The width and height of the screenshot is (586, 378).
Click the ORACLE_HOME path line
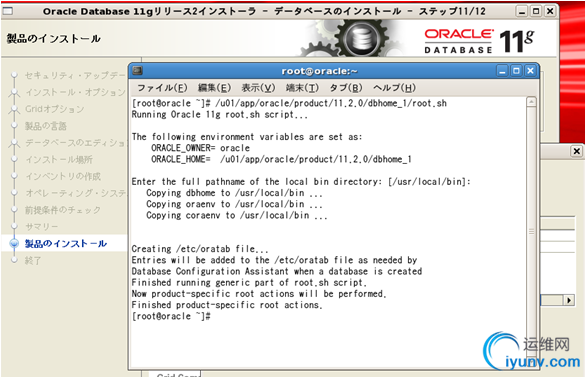coord(281,159)
